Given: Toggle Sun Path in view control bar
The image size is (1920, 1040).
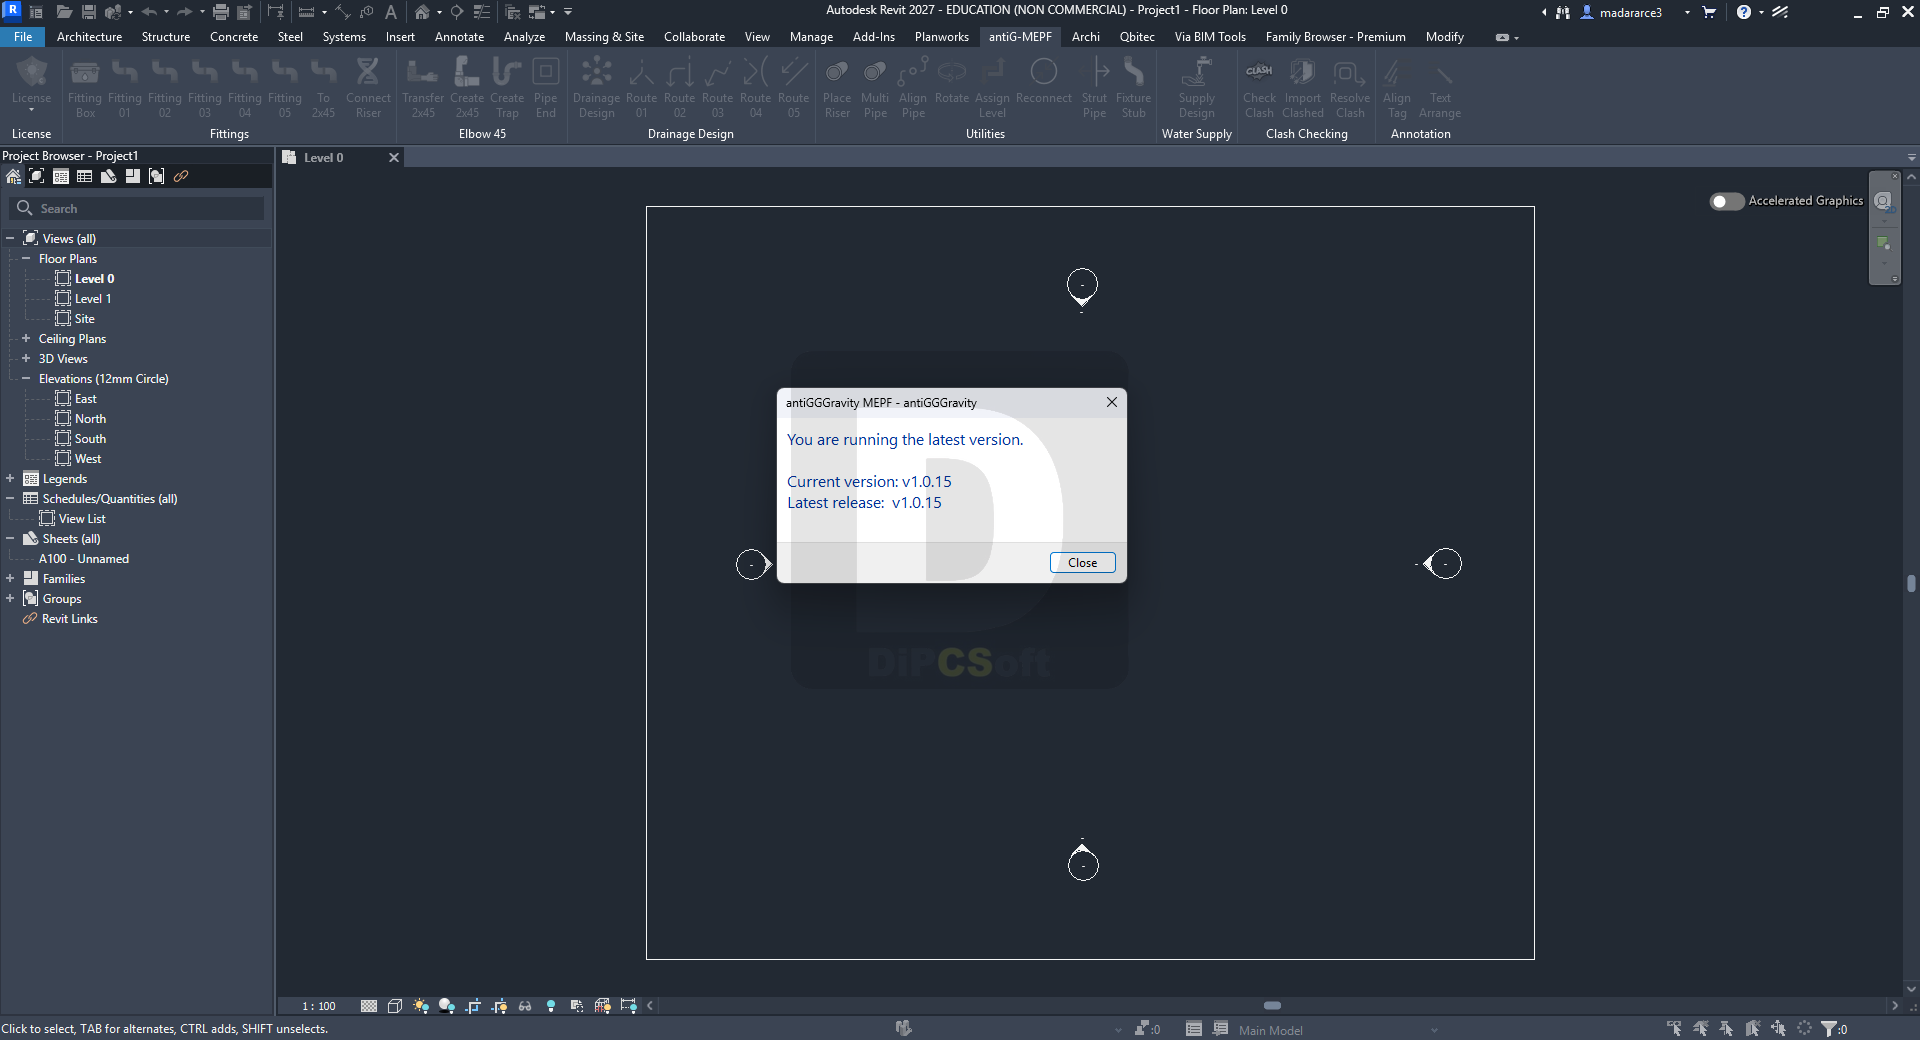Looking at the screenshot, I should pyautogui.click(x=421, y=1006).
